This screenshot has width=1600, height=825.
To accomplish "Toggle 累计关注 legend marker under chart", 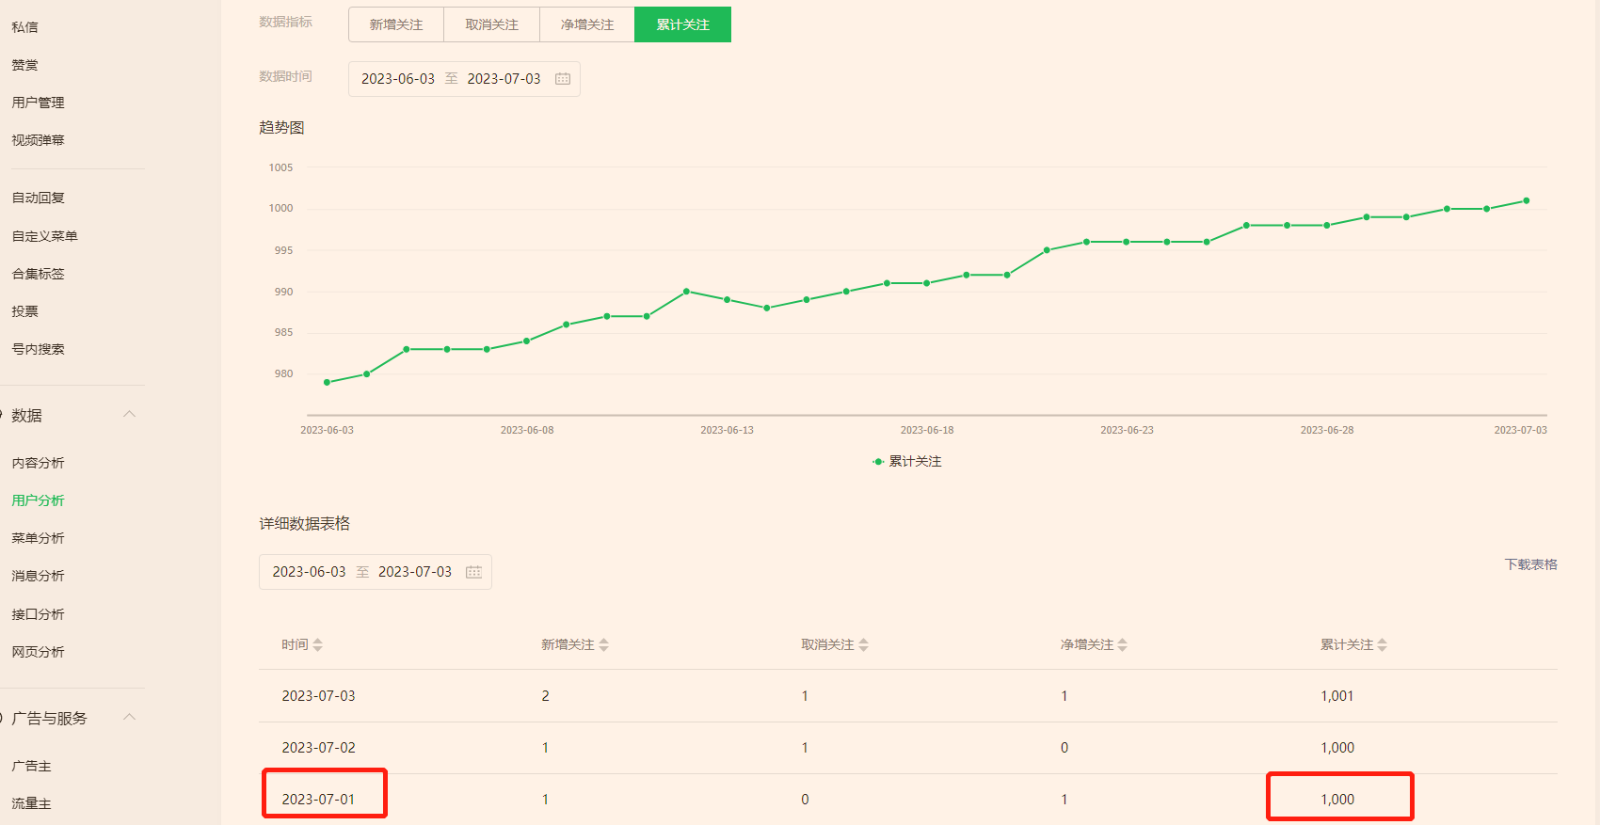I will click(878, 461).
